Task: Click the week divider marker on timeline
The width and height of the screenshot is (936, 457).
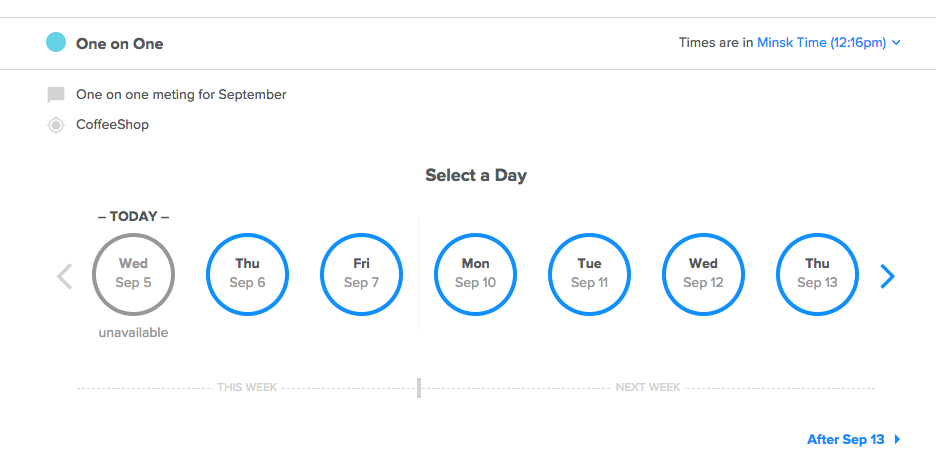Action: pos(419,387)
